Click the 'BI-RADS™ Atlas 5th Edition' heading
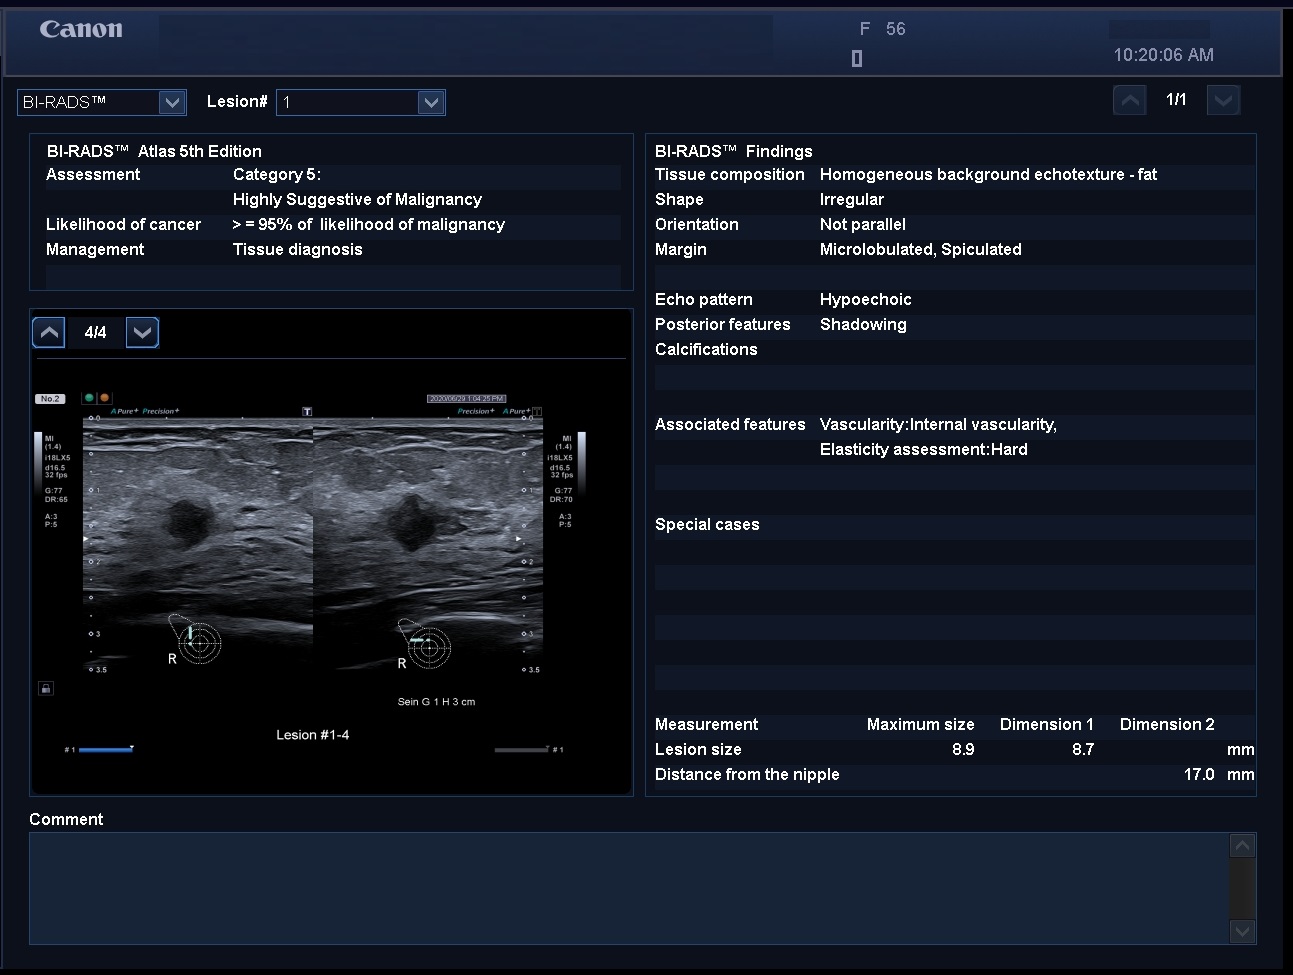Screen dimensions: 1293x975 point(154,151)
